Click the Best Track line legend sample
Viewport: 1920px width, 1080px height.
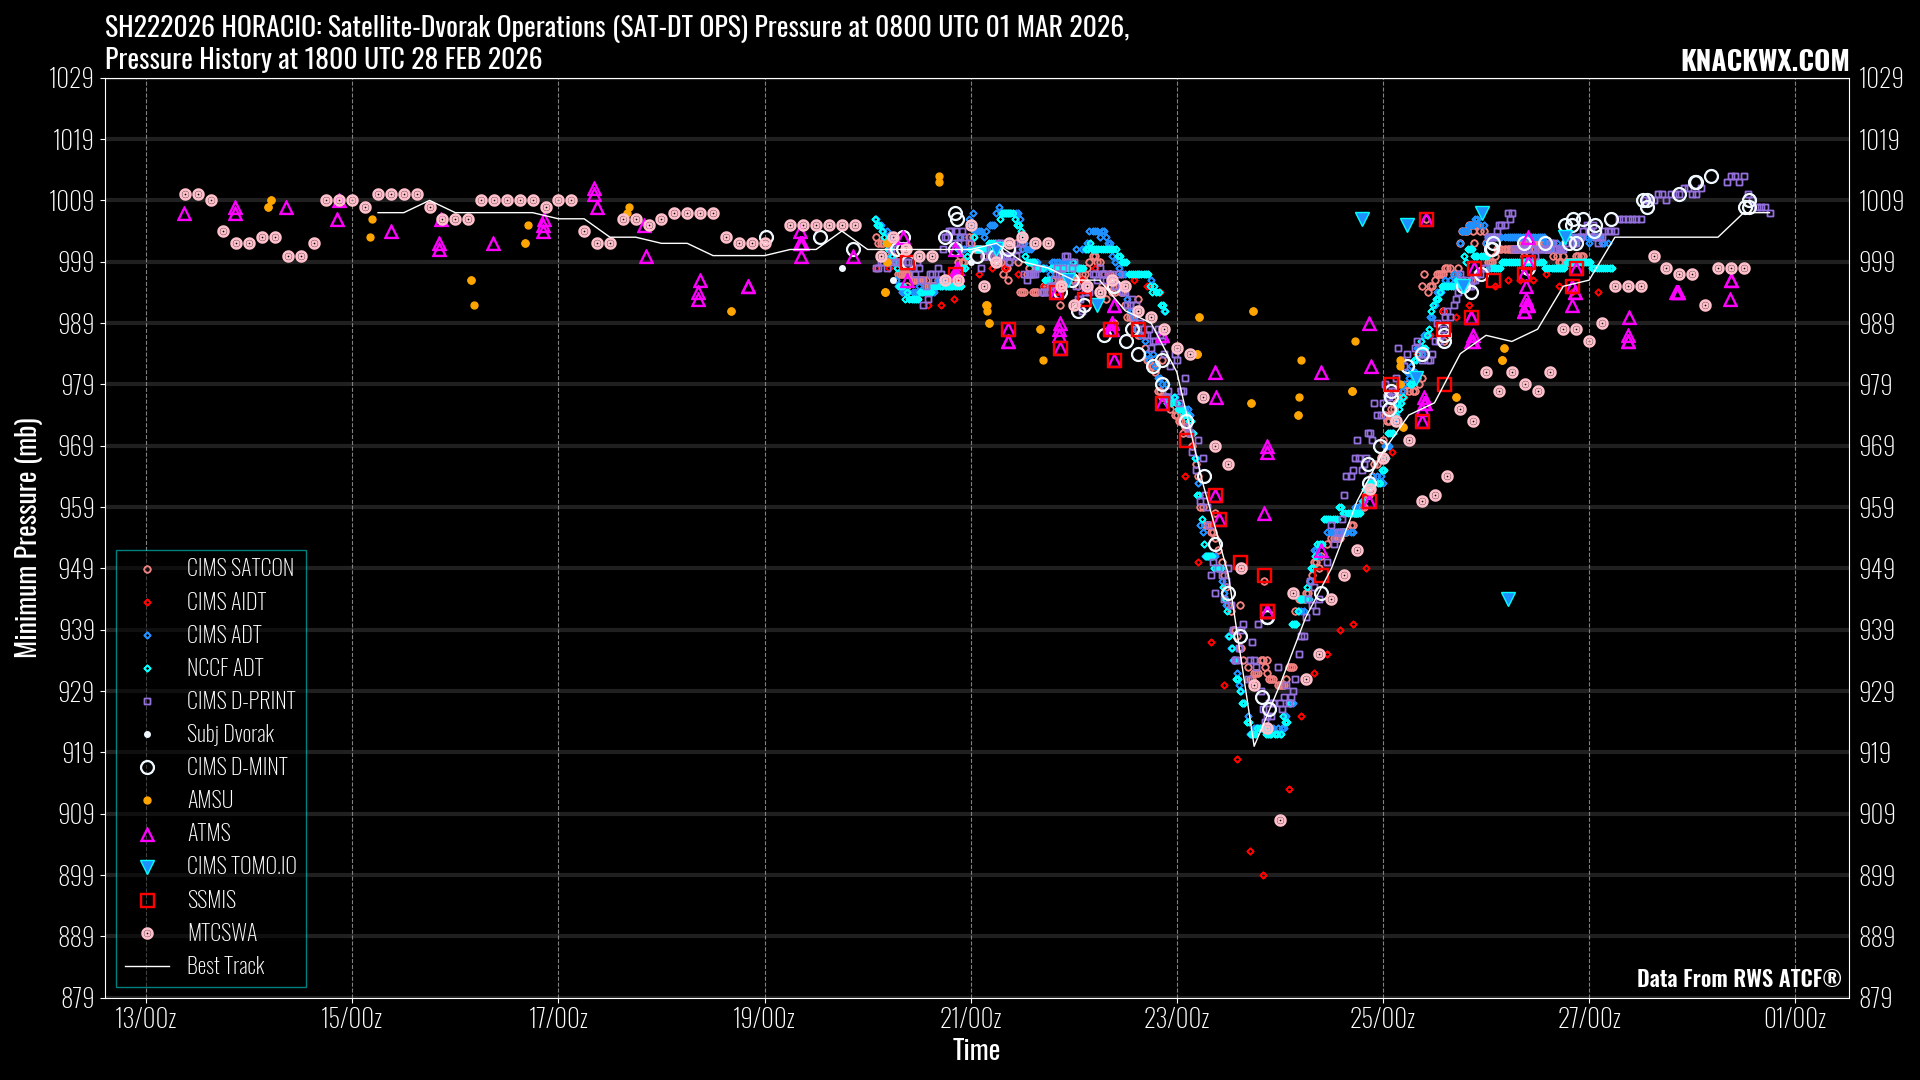(147, 966)
